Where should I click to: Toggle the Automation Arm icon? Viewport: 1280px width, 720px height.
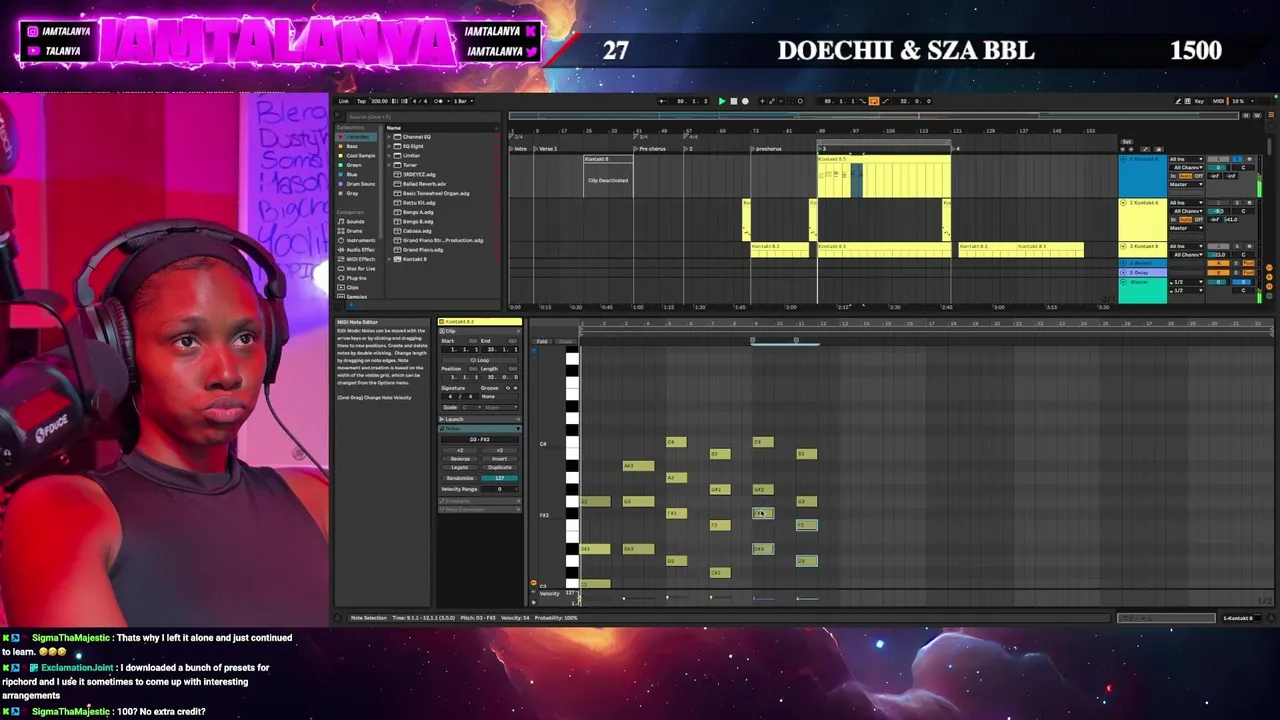click(772, 101)
